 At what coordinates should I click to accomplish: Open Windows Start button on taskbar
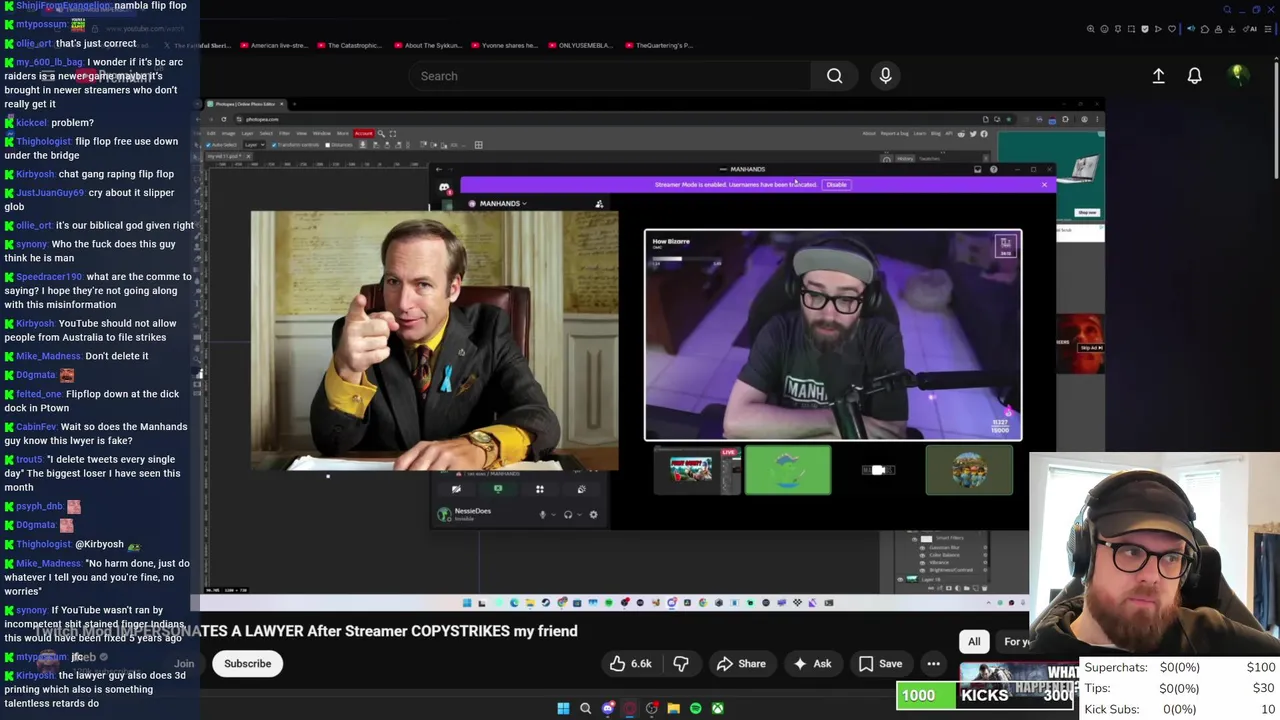pos(563,708)
